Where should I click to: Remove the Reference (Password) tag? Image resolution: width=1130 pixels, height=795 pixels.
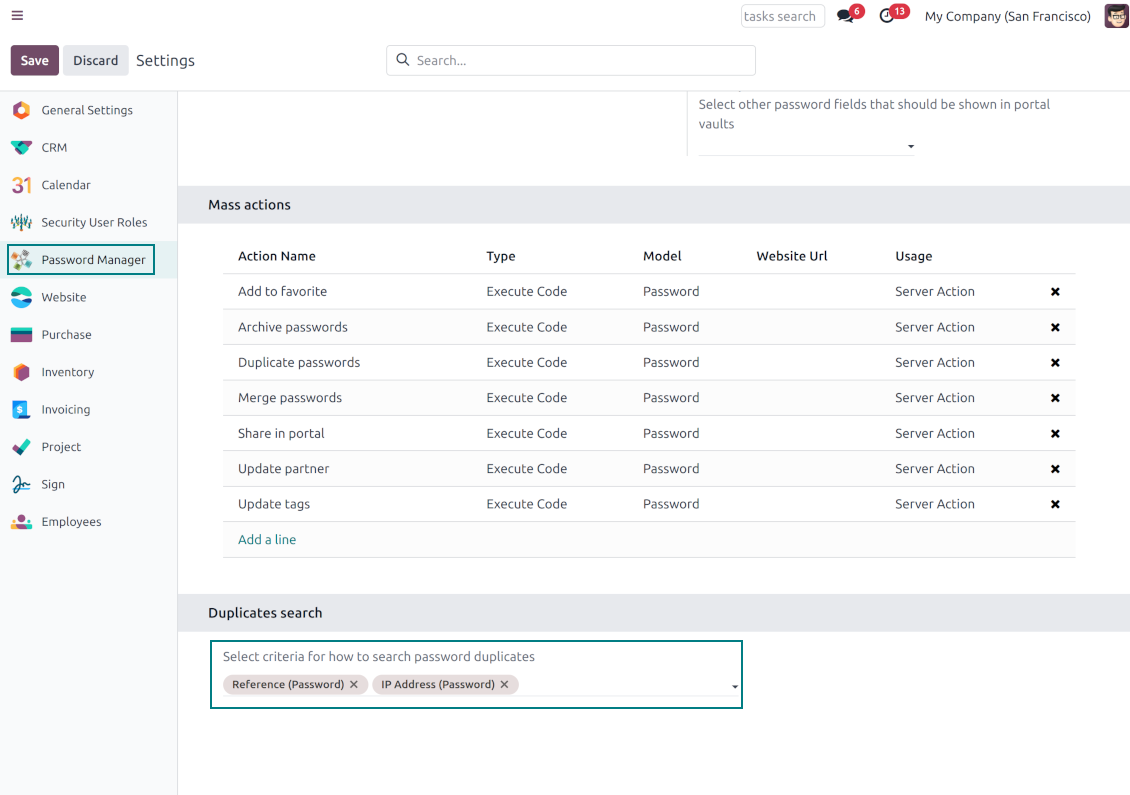(x=354, y=685)
